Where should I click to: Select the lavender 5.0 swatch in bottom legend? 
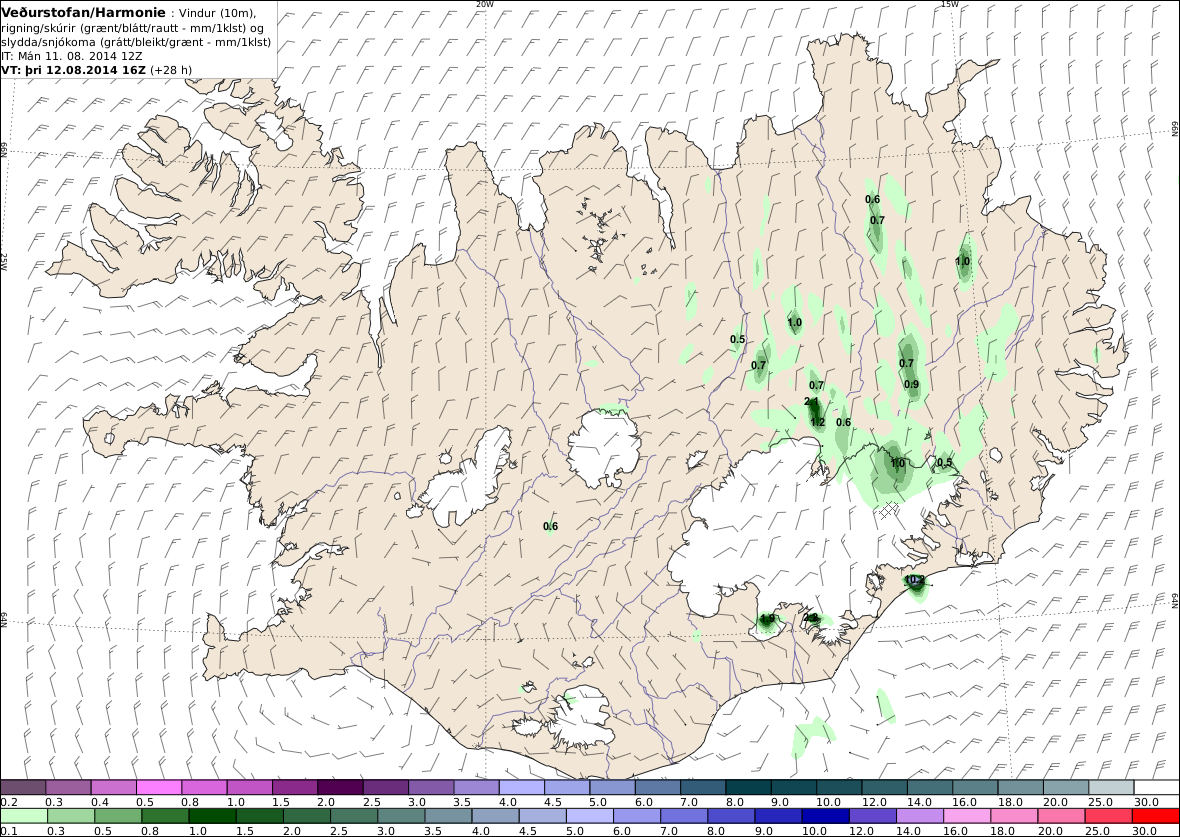click(x=590, y=816)
